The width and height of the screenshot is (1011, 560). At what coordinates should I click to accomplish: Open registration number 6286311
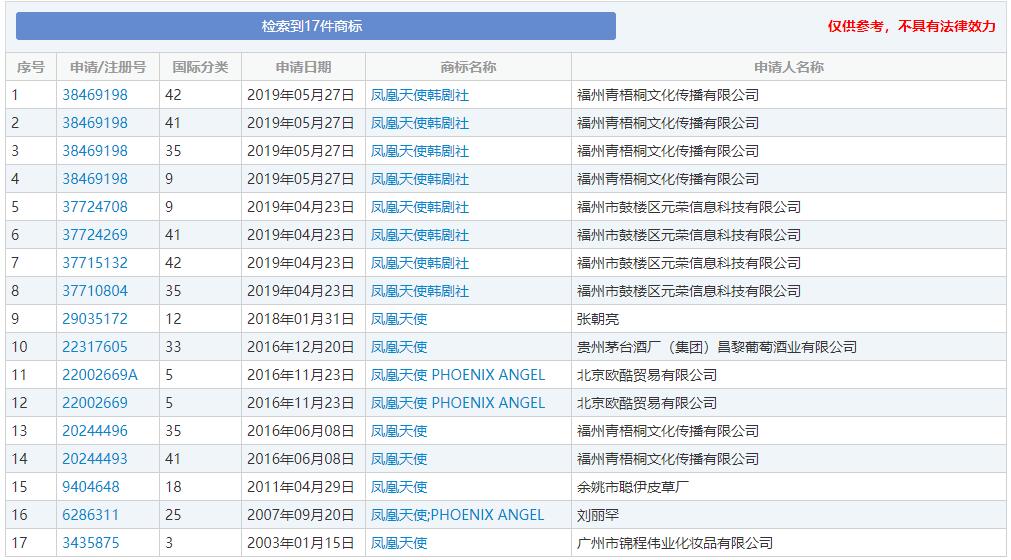[91, 515]
